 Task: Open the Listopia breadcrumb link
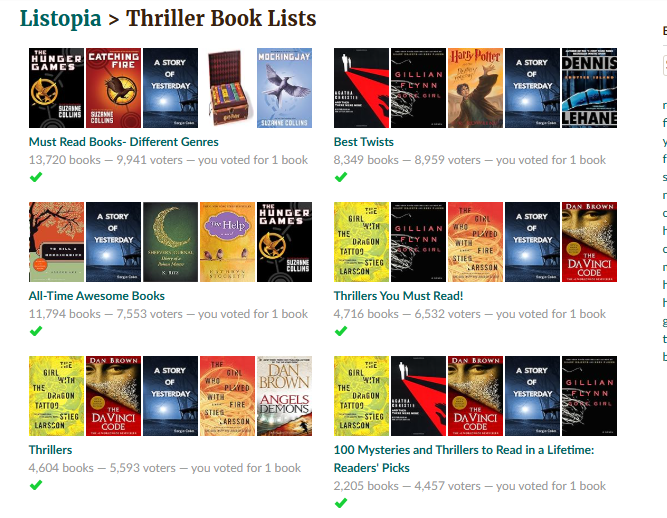60,19
